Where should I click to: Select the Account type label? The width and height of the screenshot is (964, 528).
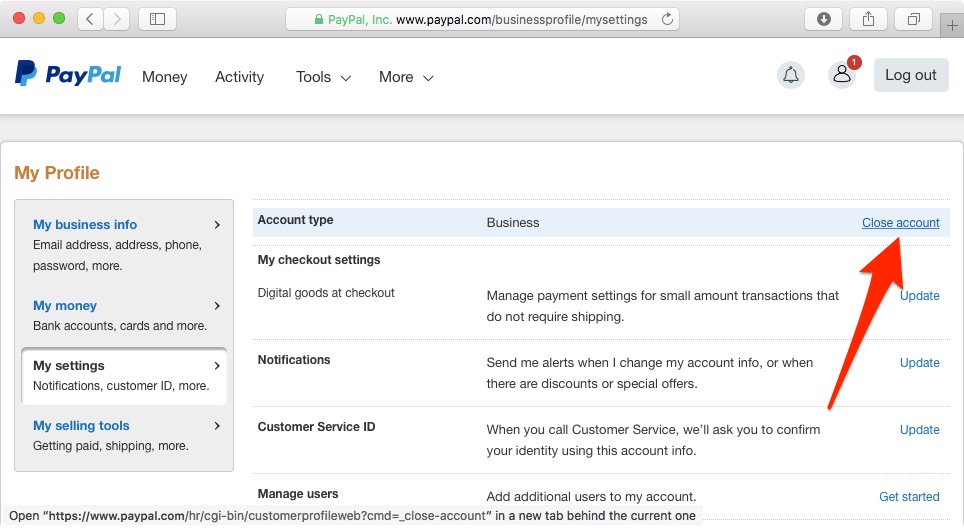tap(295, 220)
